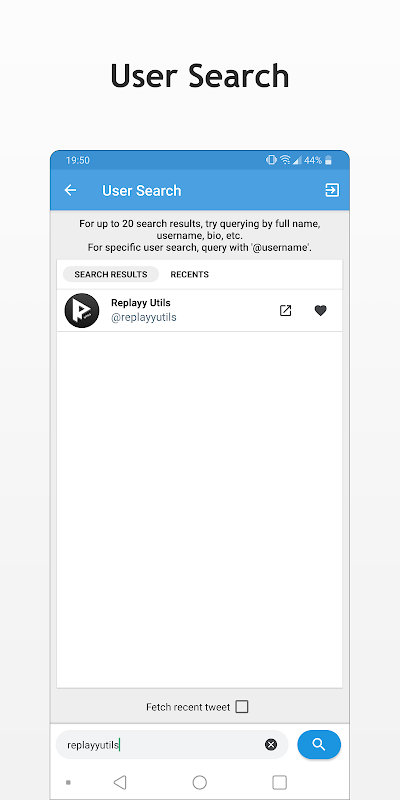Switch to the RECENTS tab
Viewport: 400px width, 800px height.
(190, 274)
